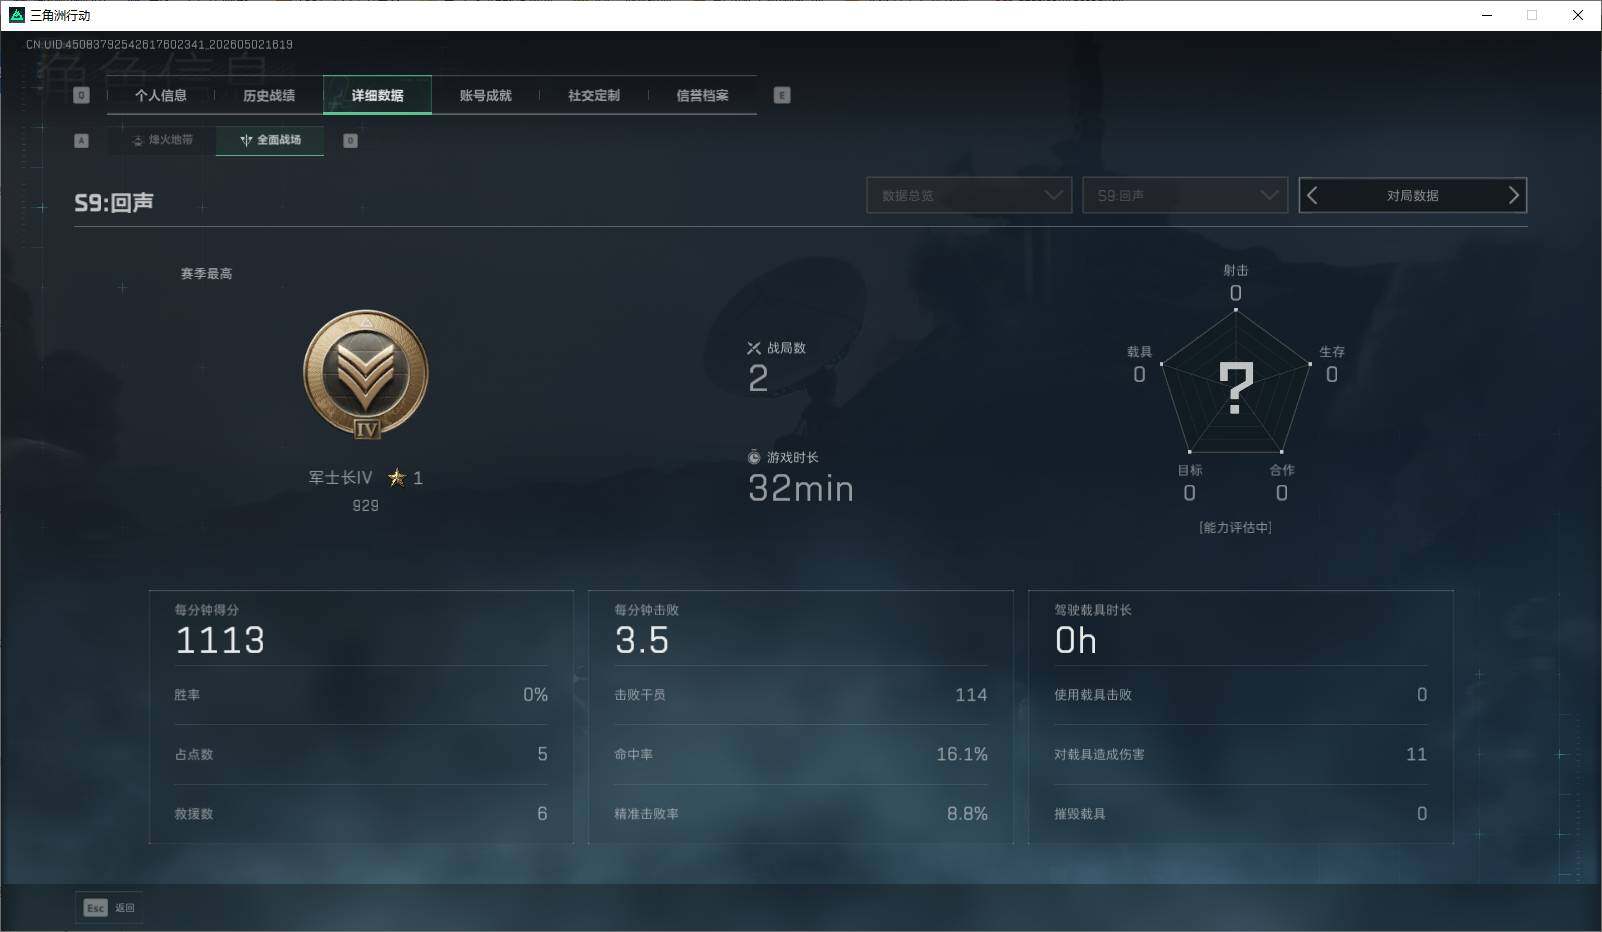Click the [能力评估中] status text

pyautogui.click(x=1235, y=528)
